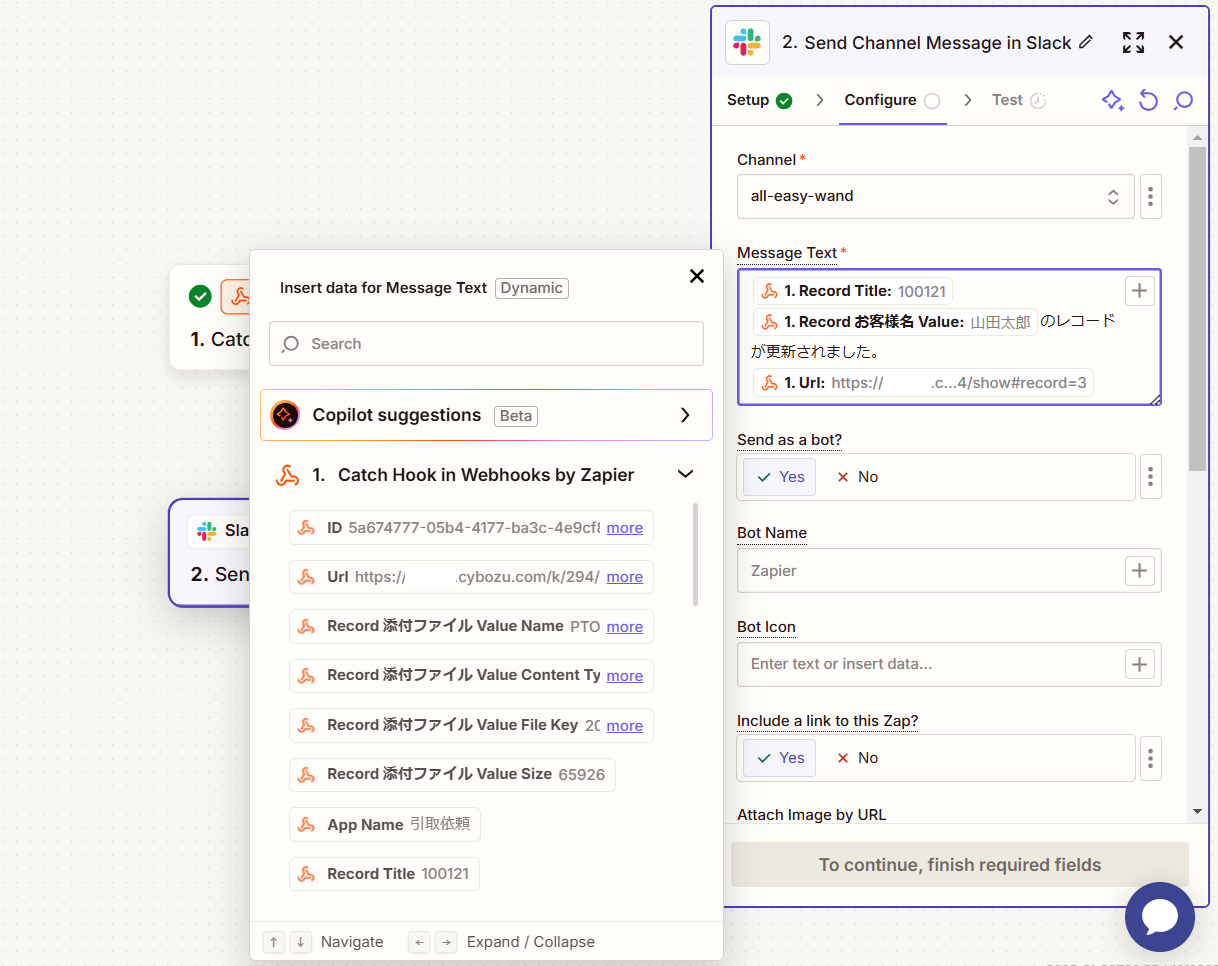Switch to the Test tab
This screenshot has height=966, width=1218.
click(1019, 100)
